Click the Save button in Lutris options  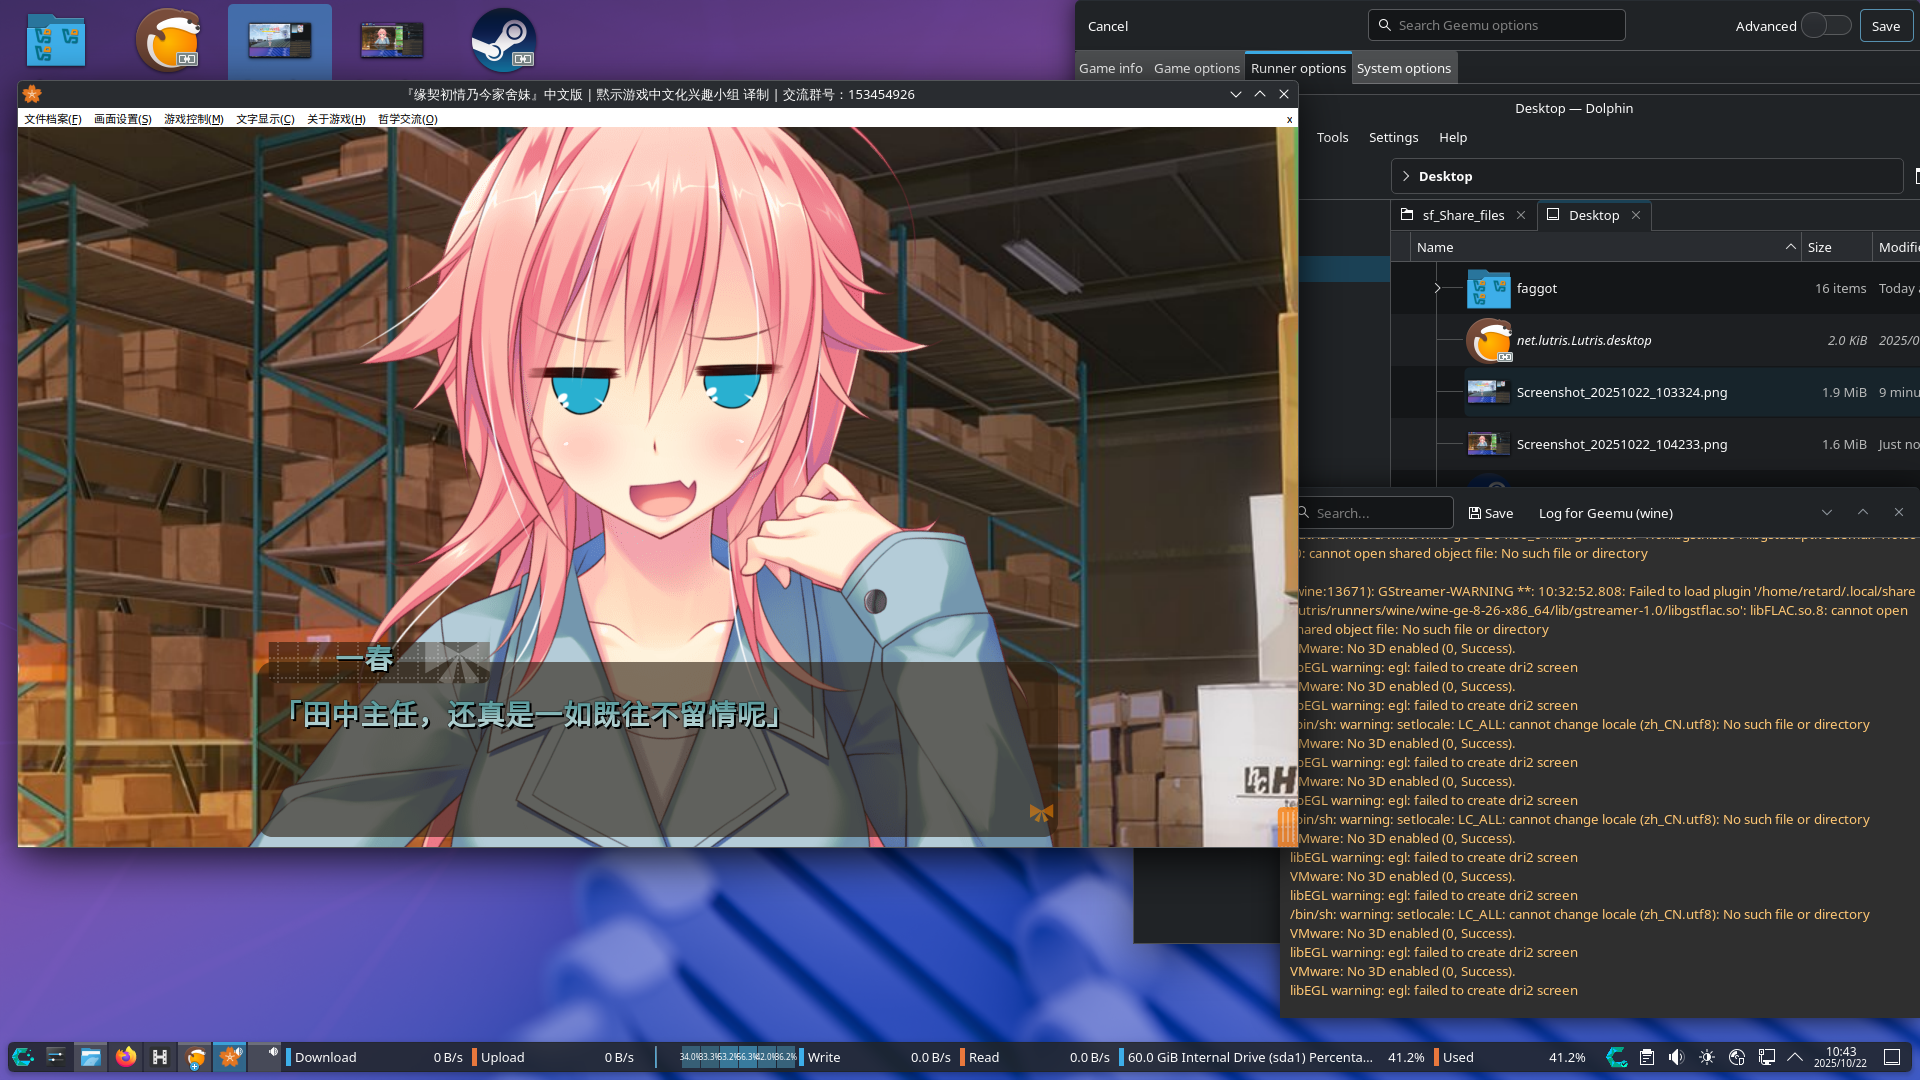[x=1885, y=26]
